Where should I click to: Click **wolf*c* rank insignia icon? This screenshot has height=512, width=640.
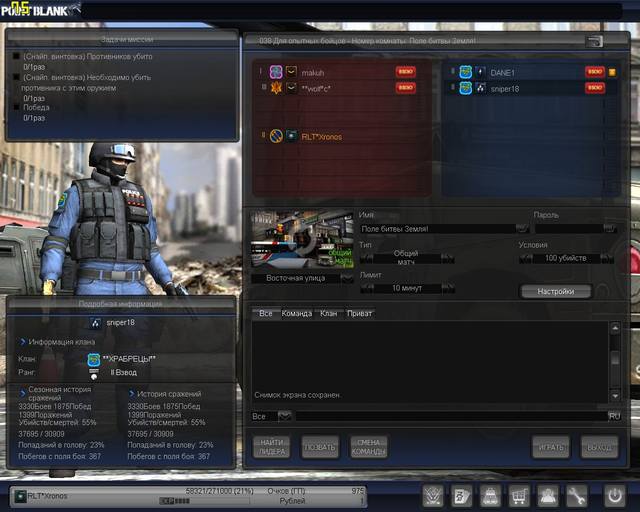[291, 88]
